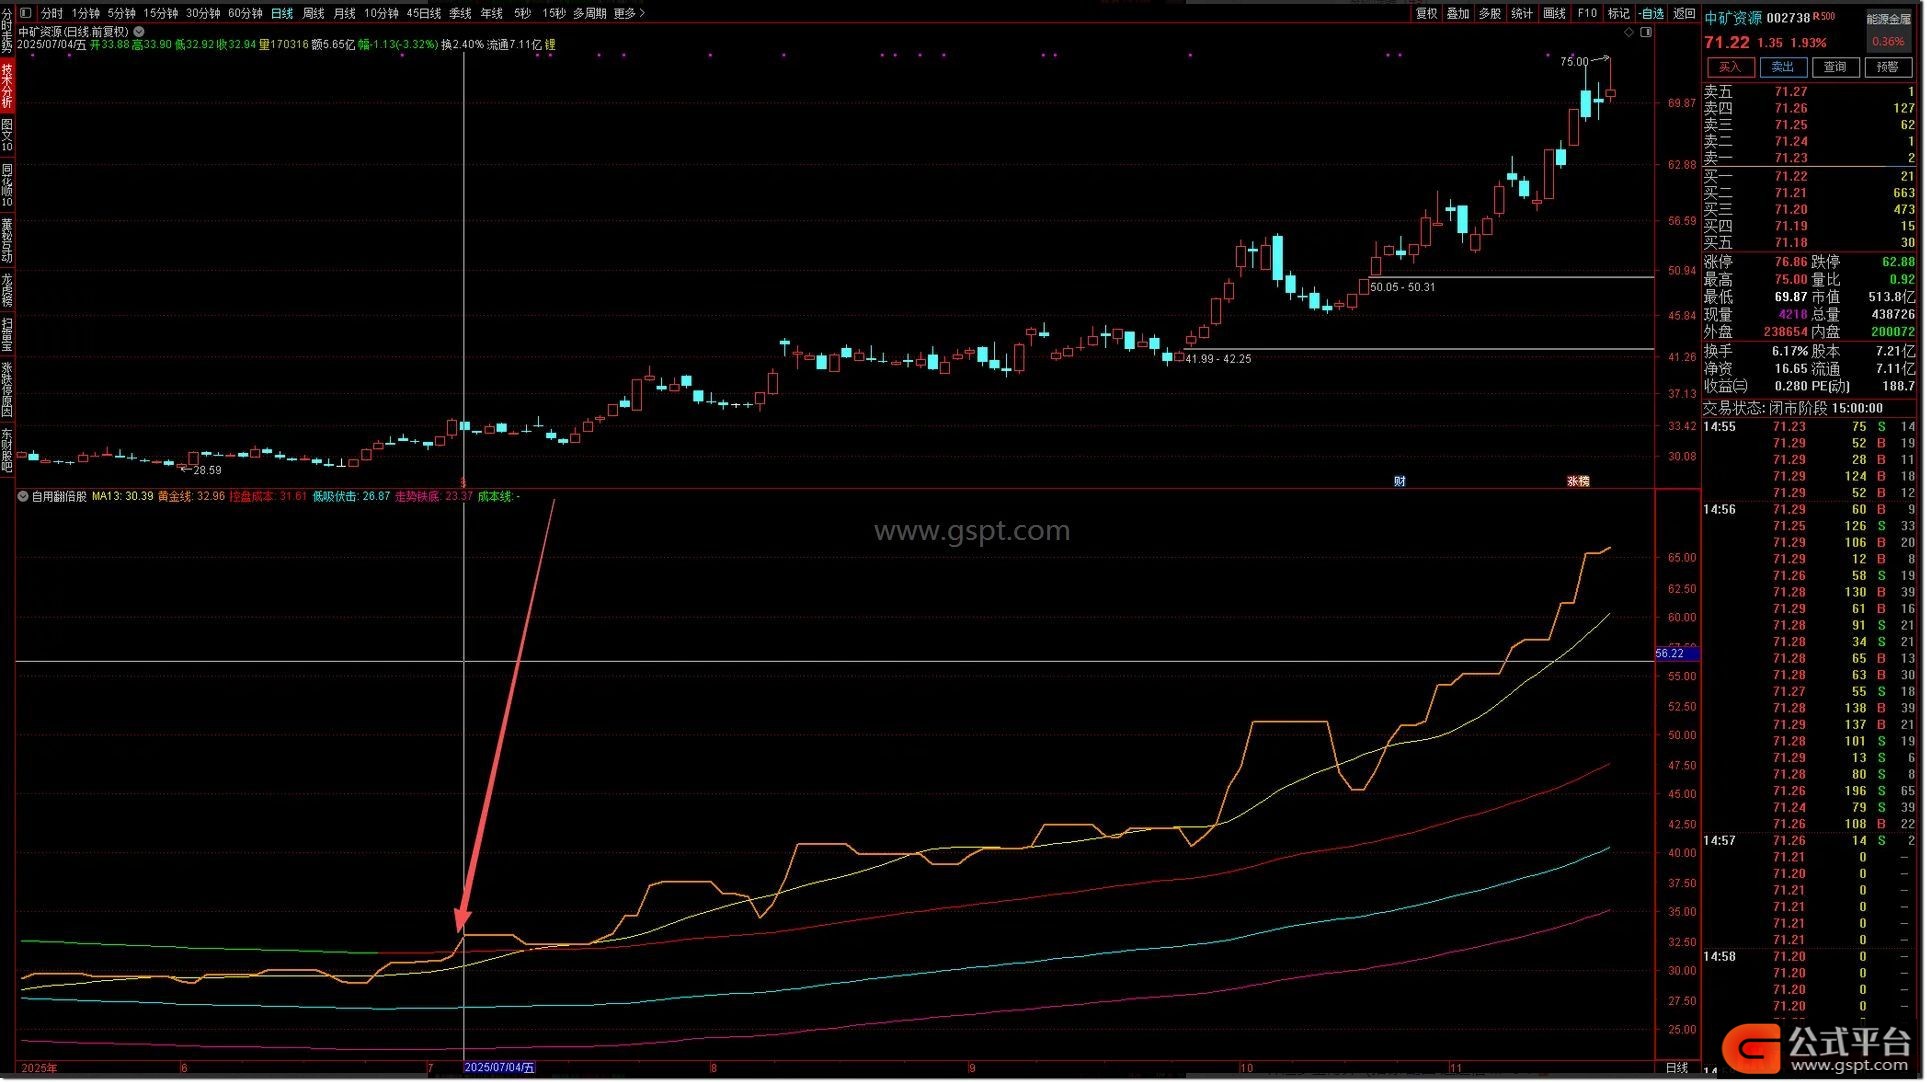Click the diamond icon in chart corner
The image size is (1927, 1082).
[x=1628, y=32]
